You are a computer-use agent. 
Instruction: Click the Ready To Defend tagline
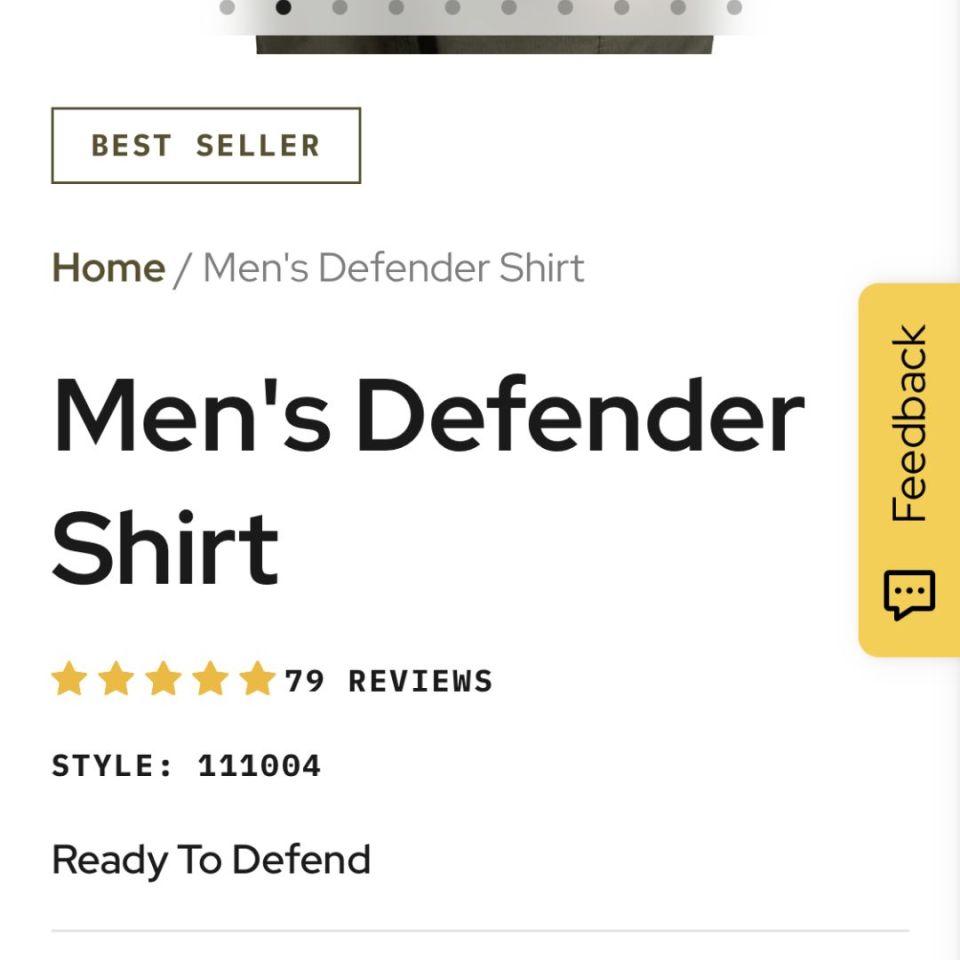tap(211, 858)
